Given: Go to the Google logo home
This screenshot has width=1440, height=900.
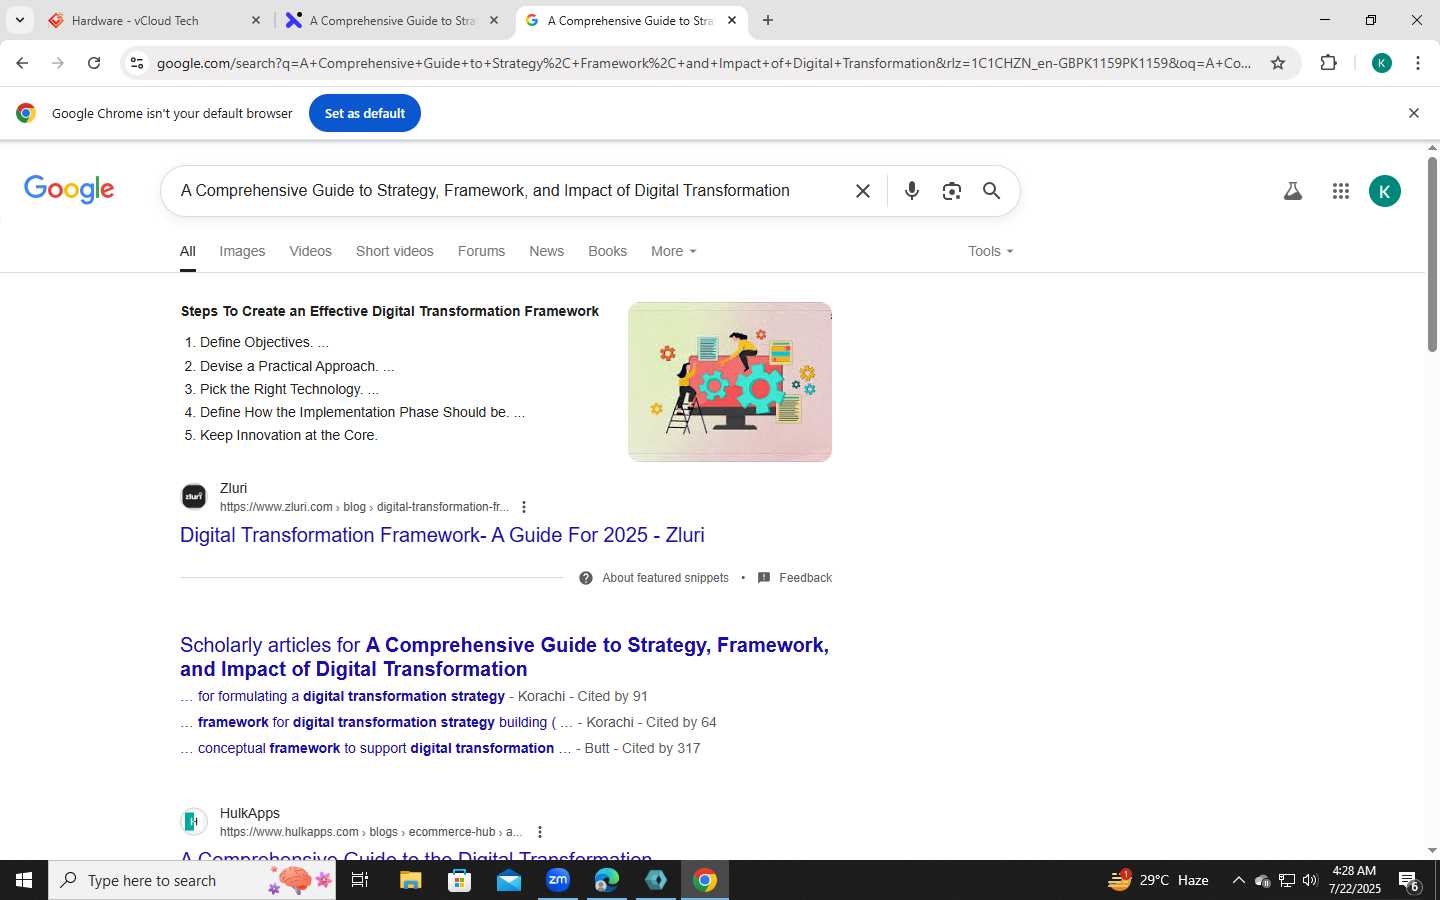Looking at the screenshot, I should tap(69, 189).
